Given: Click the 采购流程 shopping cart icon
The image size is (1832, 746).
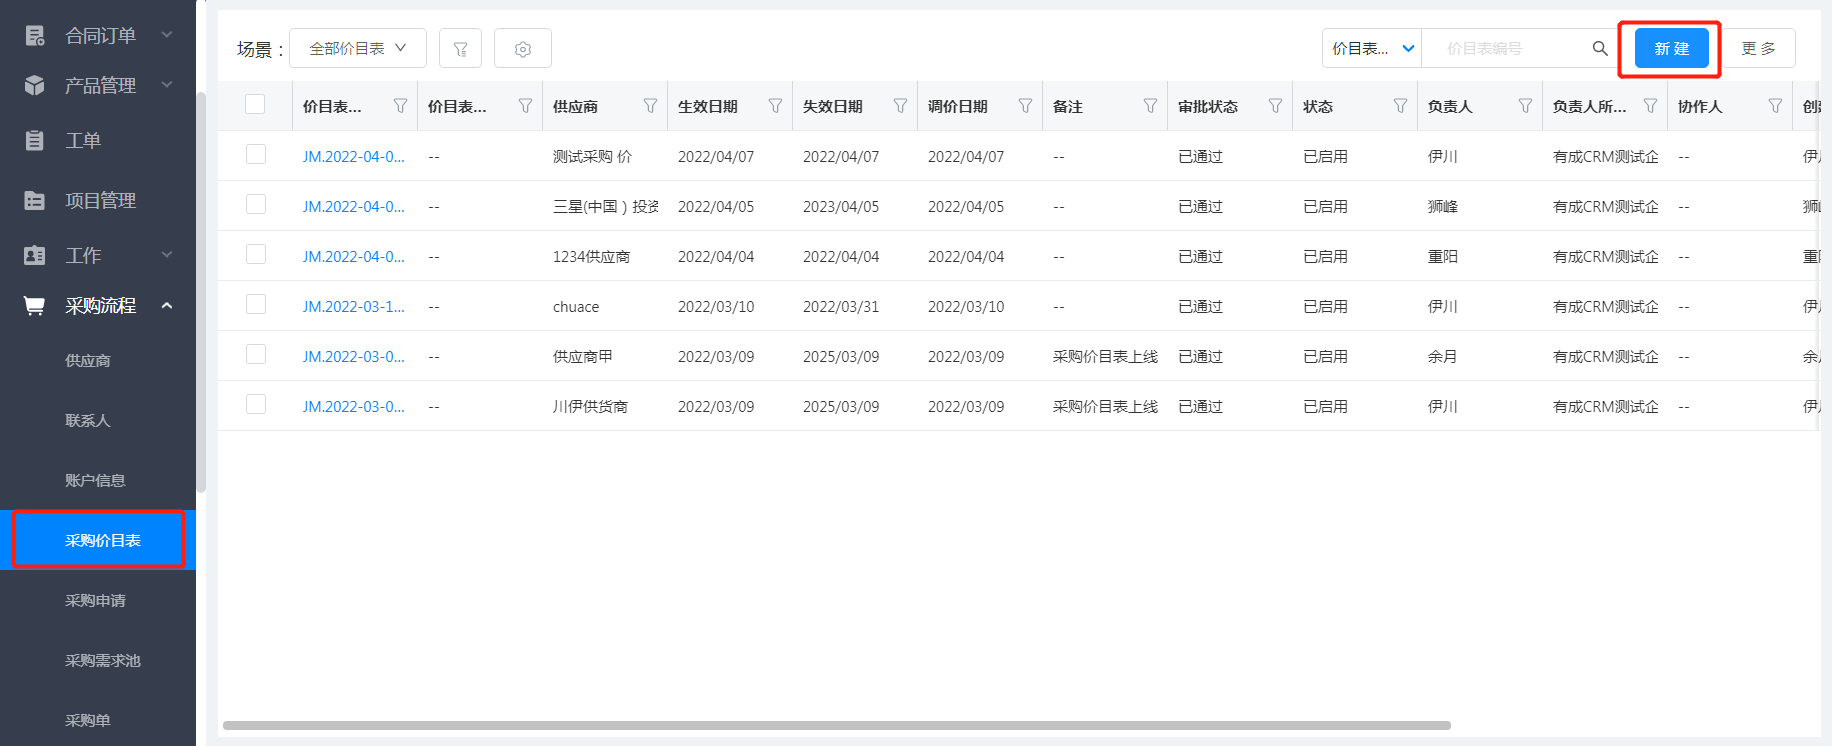Looking at the screenshot, I should (x=35, y=306).
